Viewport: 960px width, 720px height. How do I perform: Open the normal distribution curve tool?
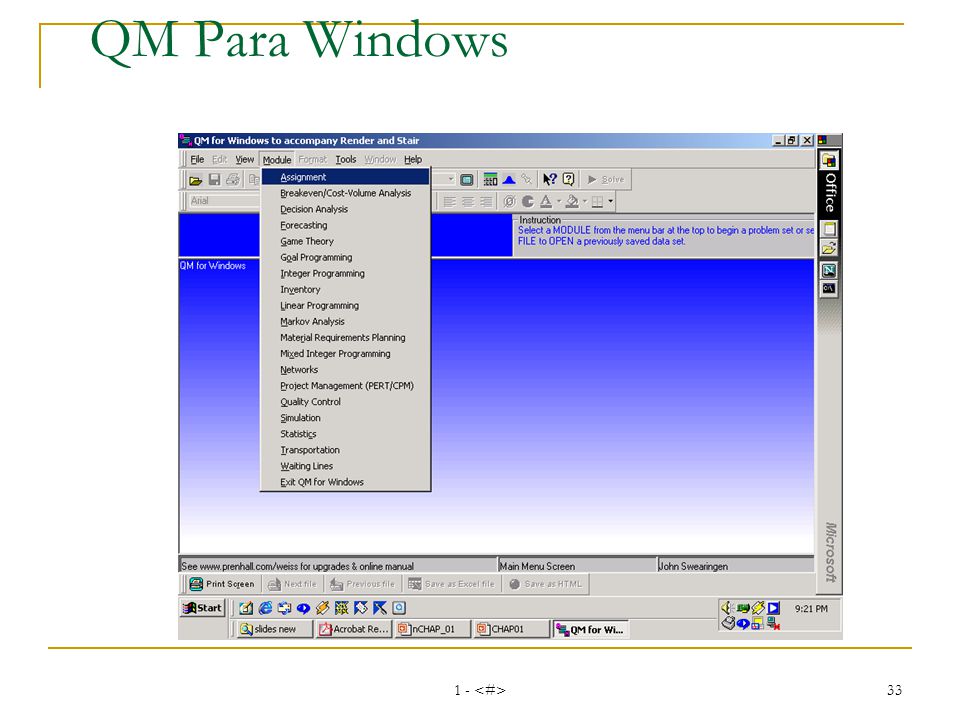[x=509, y=179]
